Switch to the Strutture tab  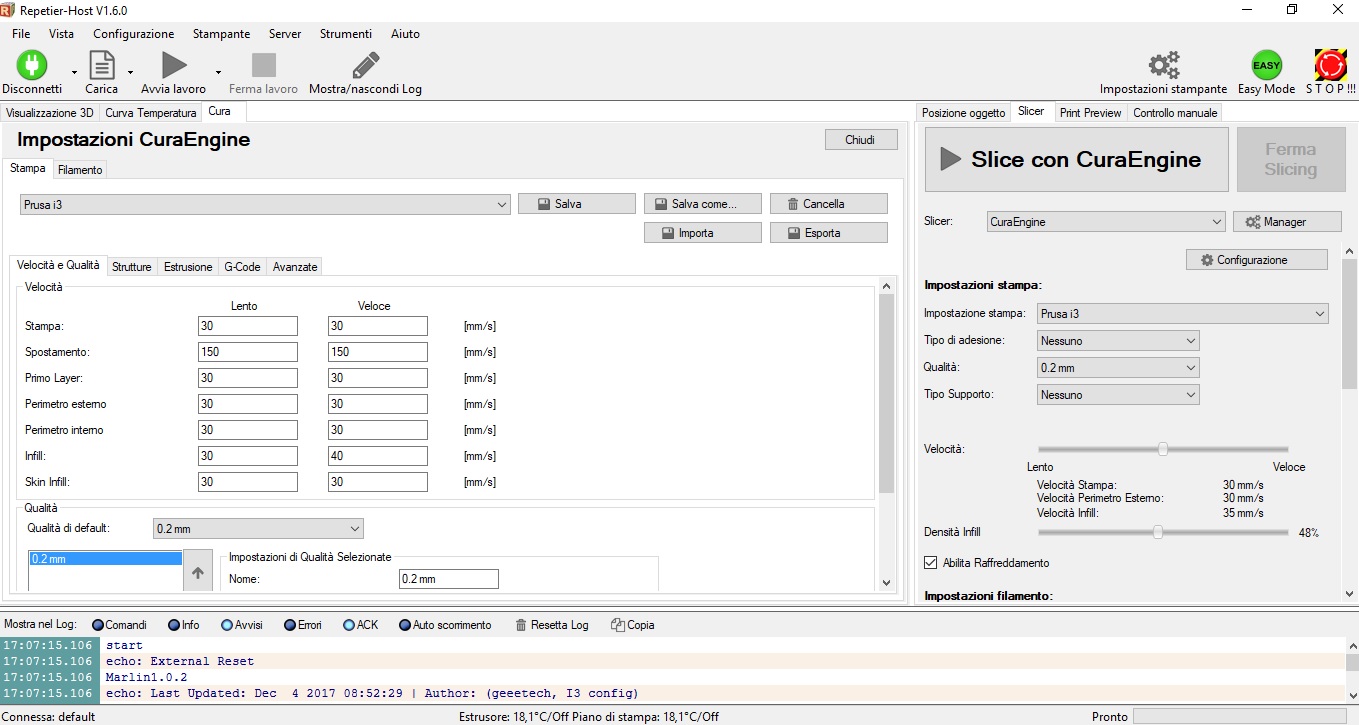pos(132,267)
